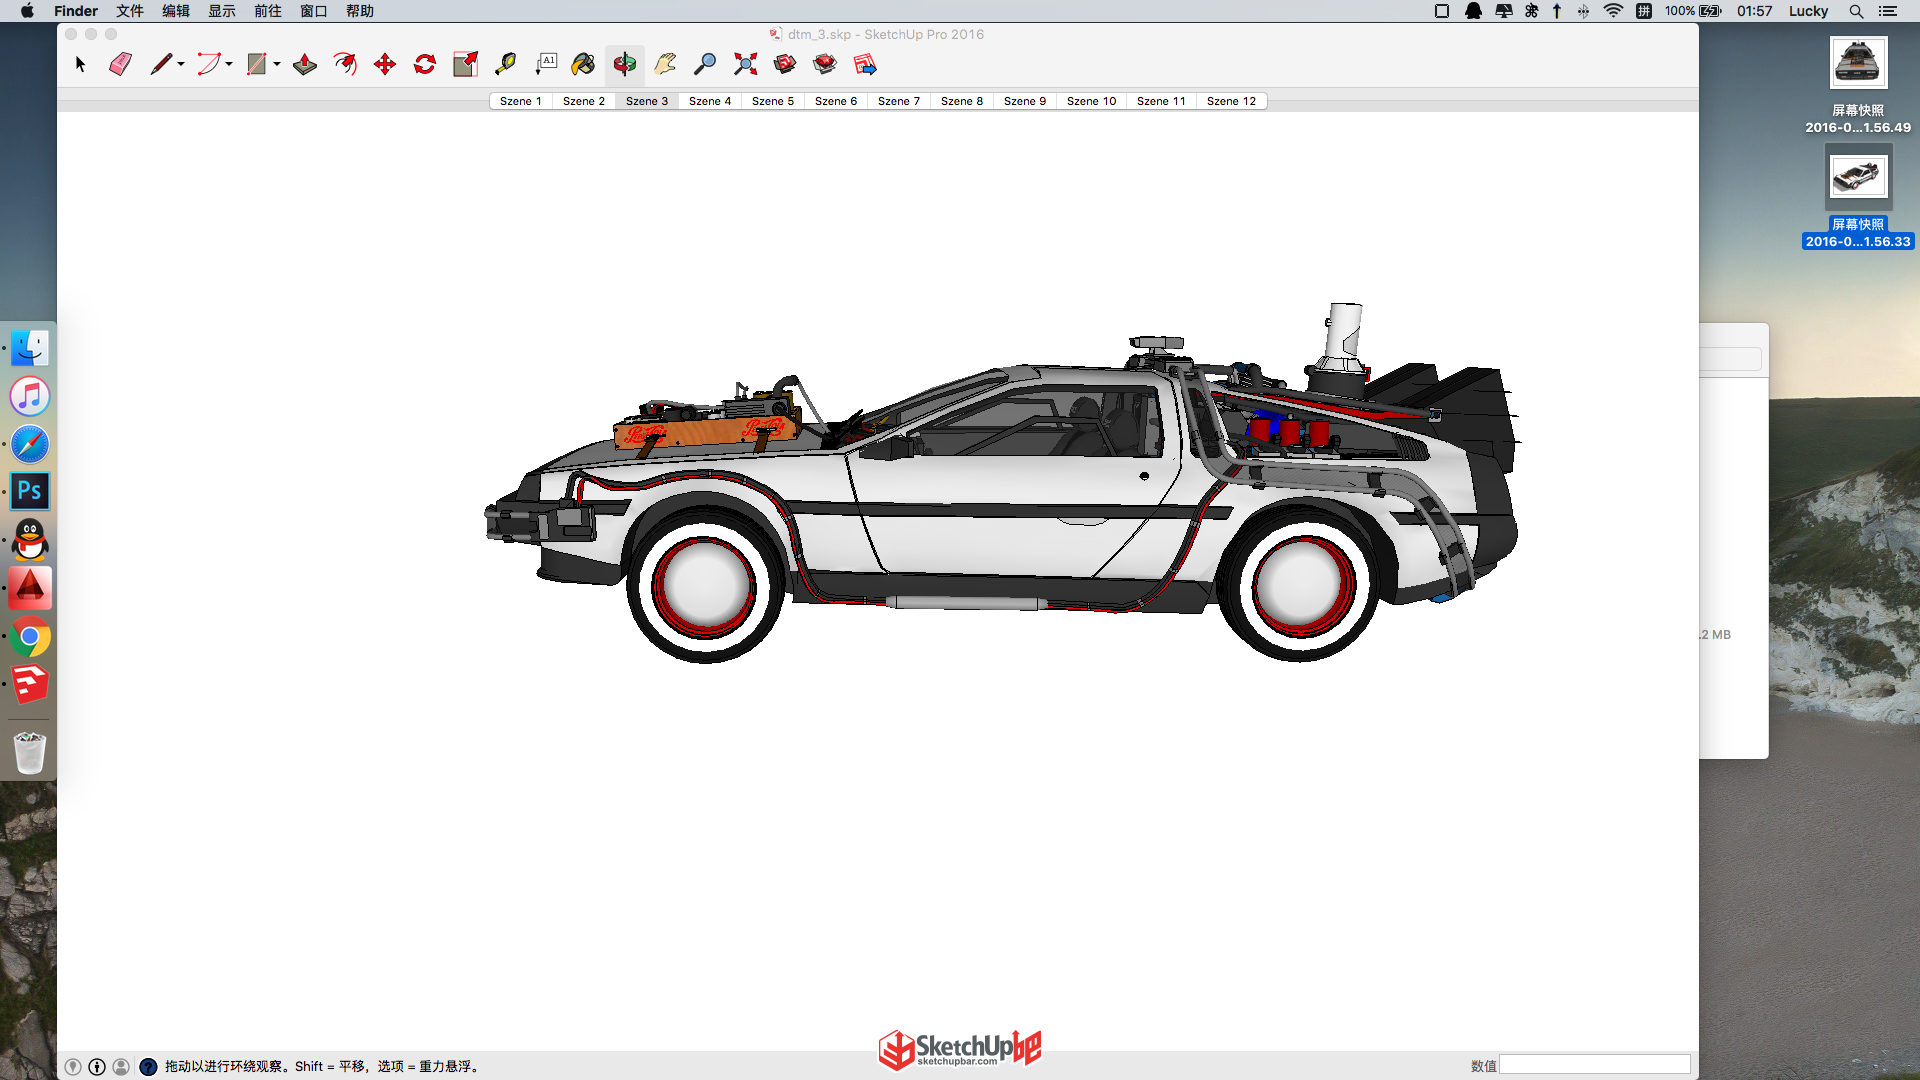Open SketchUp icon in the Dock

pos(30,685)
